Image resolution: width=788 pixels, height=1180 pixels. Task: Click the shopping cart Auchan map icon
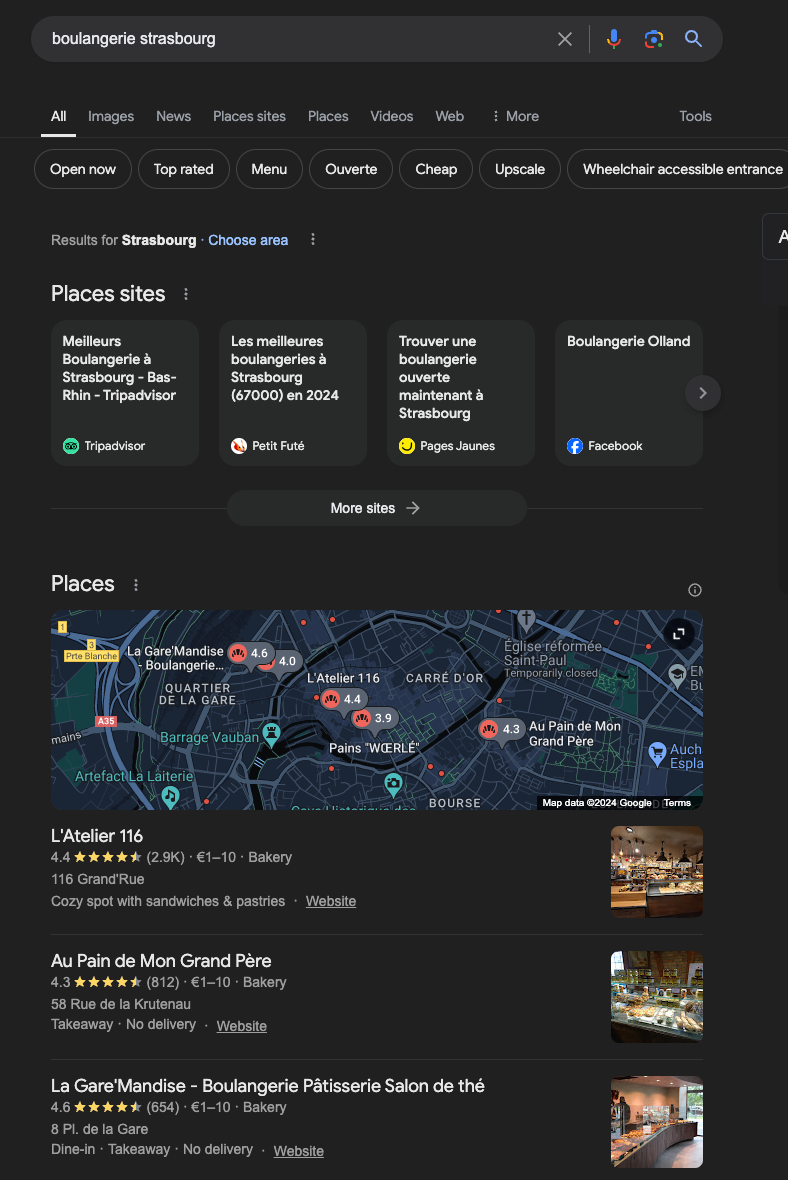point(657,751)
